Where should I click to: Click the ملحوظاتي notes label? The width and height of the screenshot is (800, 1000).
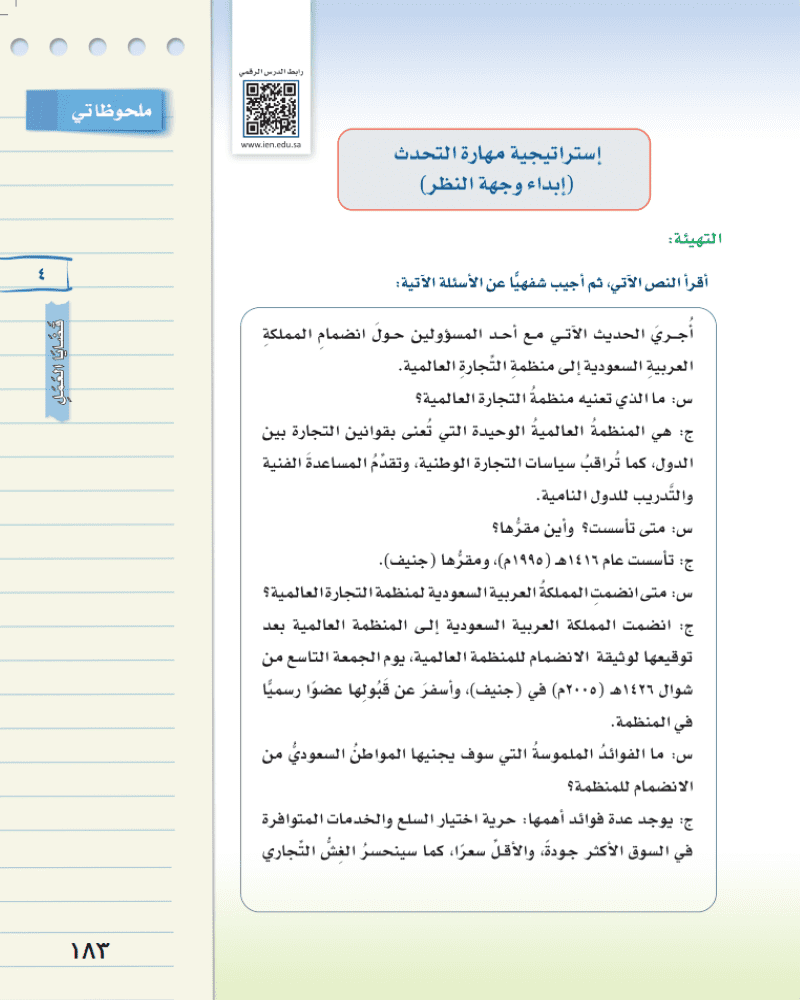(97, 111)
